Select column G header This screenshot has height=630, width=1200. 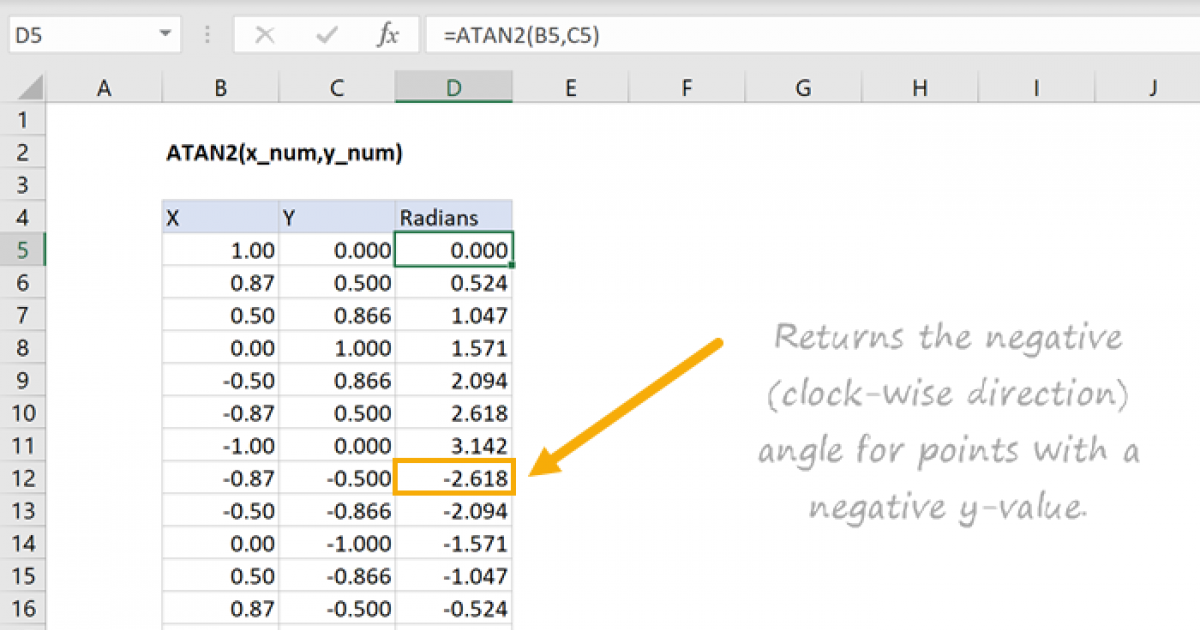tap(803, 88)
